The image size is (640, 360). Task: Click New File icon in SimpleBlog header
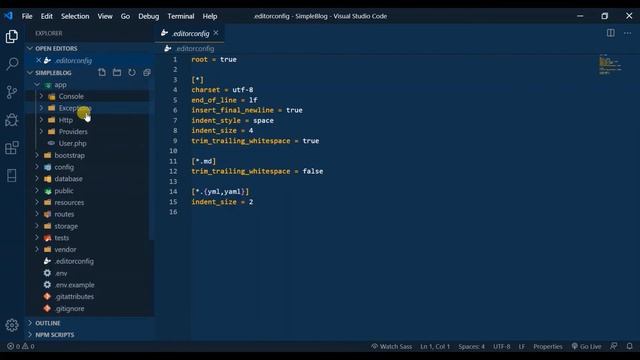[102, 73]
